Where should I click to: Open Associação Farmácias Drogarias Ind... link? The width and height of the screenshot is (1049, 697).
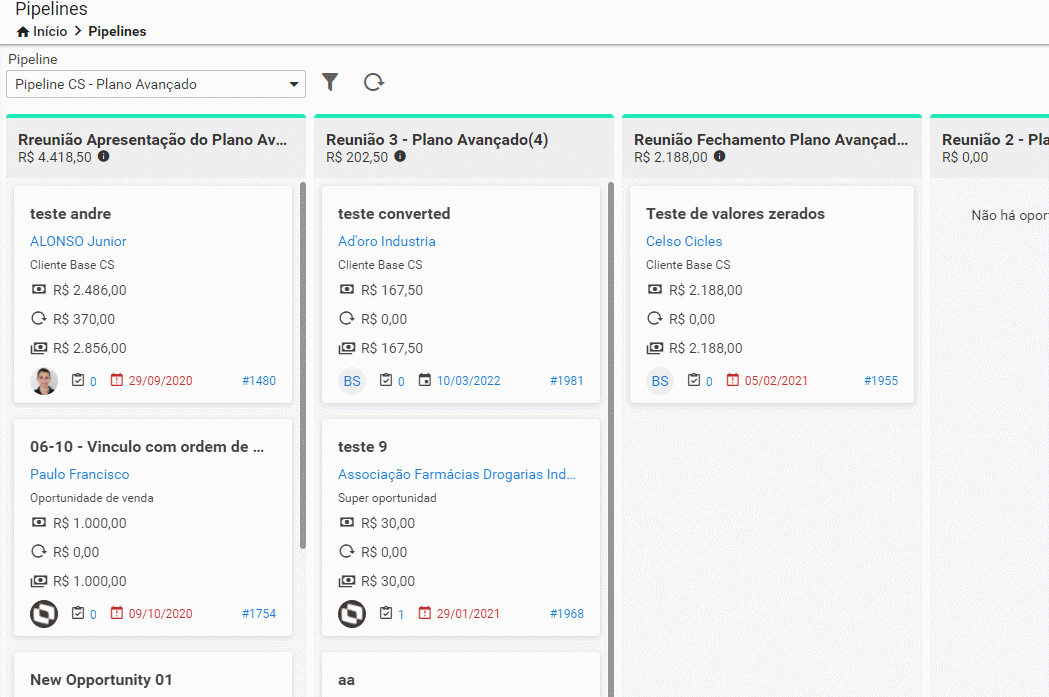coord(456,474)
